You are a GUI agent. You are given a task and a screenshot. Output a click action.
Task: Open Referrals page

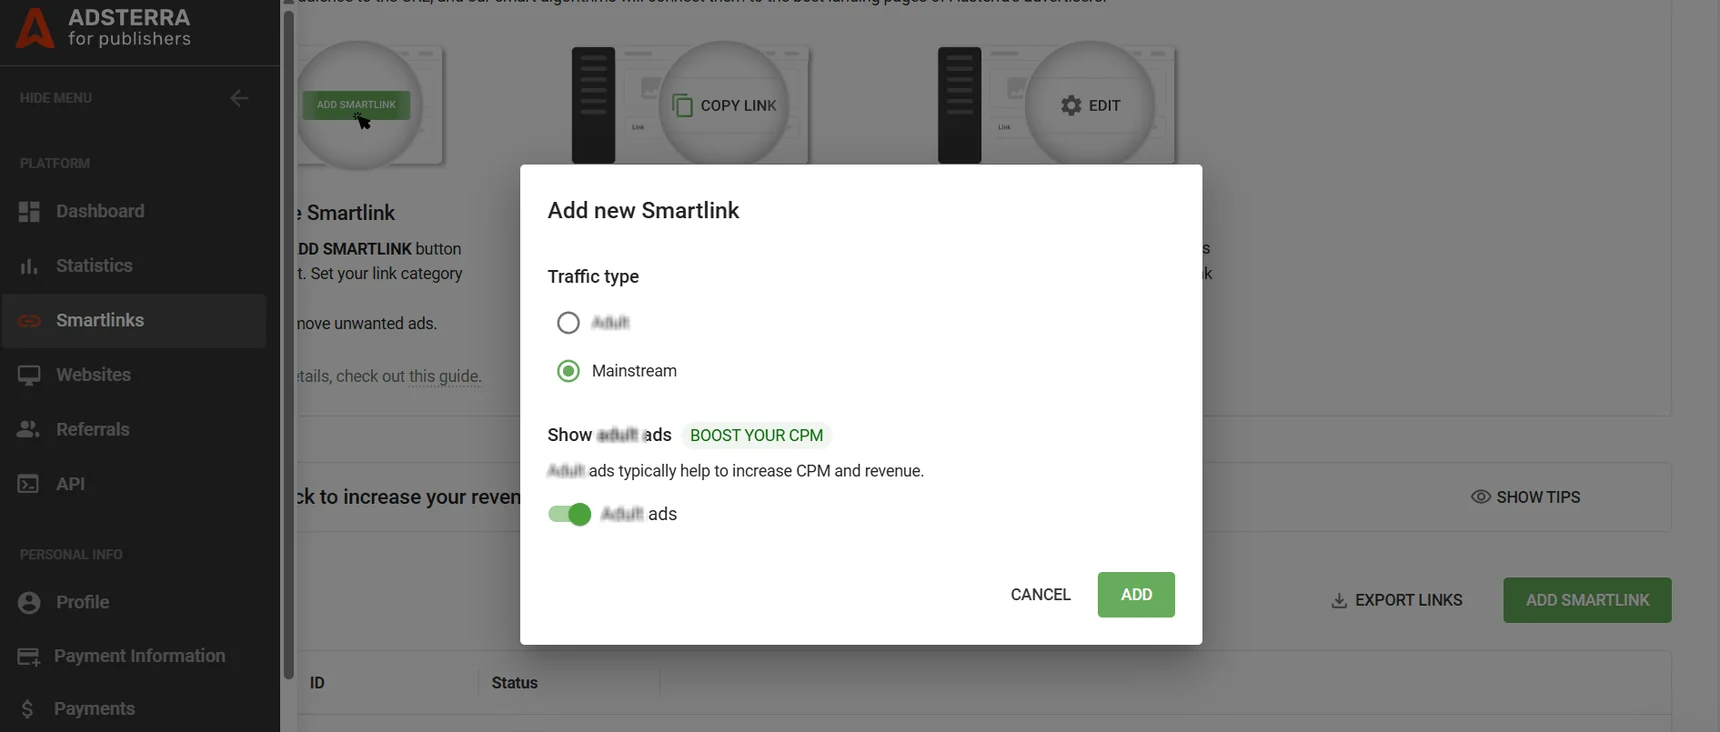coord(134,429)
